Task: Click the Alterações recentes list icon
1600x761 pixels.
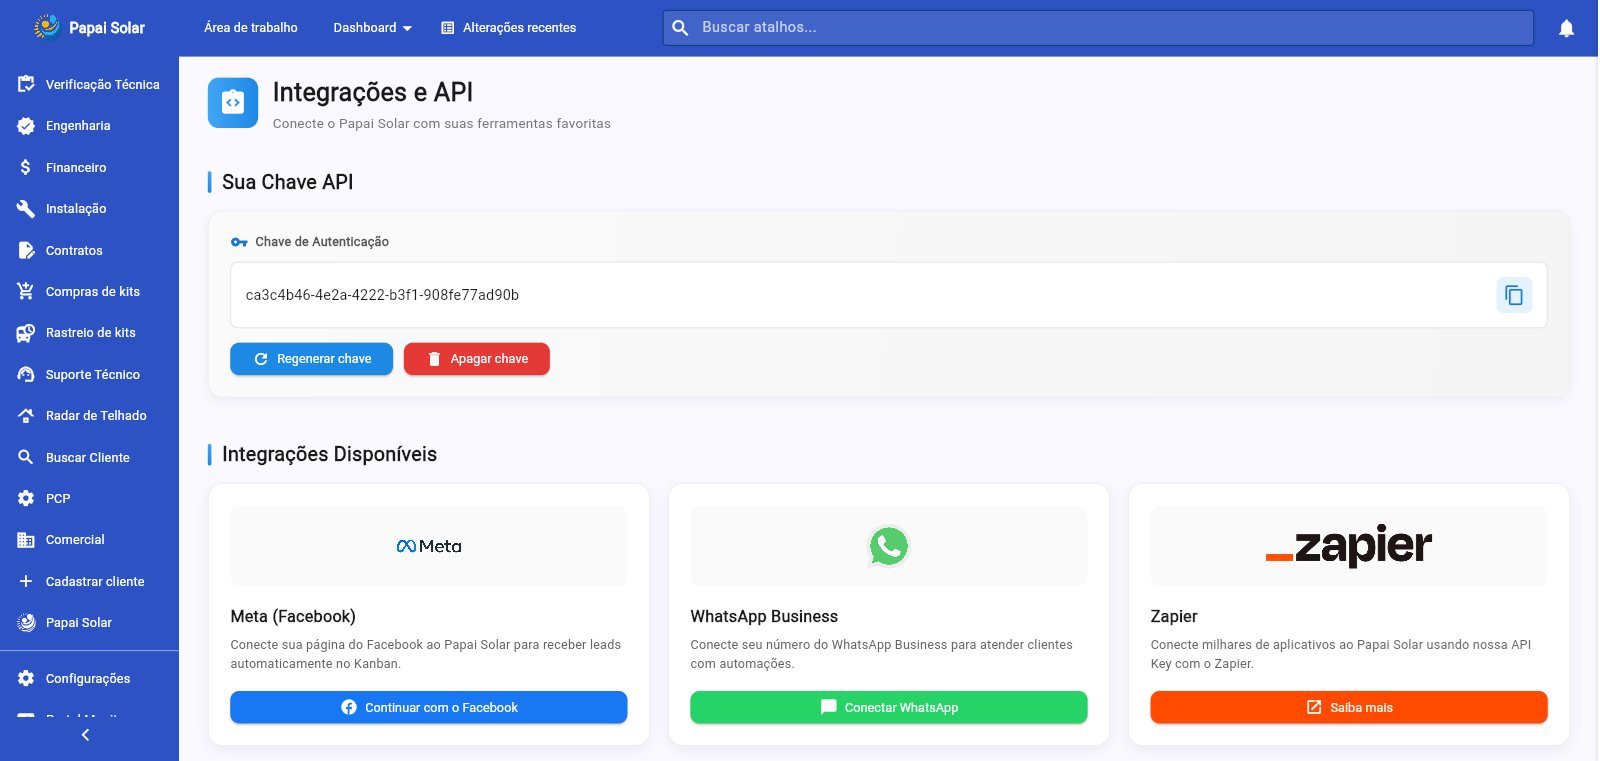Action: click(x=448, y=28)
